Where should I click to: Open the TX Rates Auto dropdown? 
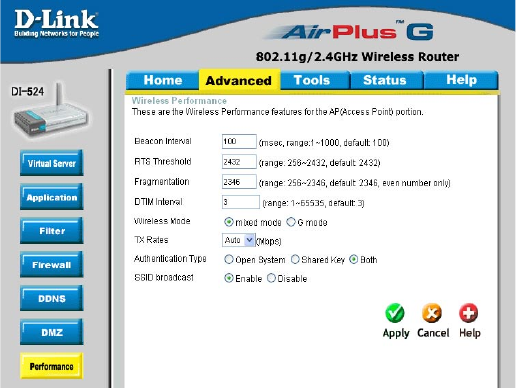[239, 240]
